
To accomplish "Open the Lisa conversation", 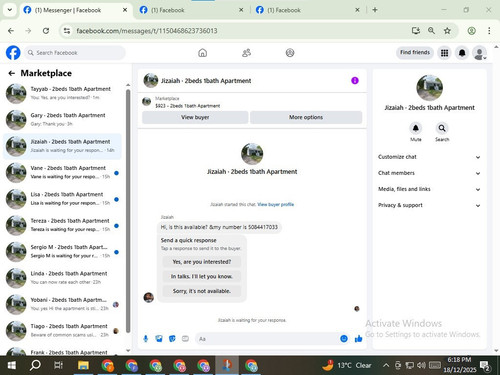I will point(63,199).
